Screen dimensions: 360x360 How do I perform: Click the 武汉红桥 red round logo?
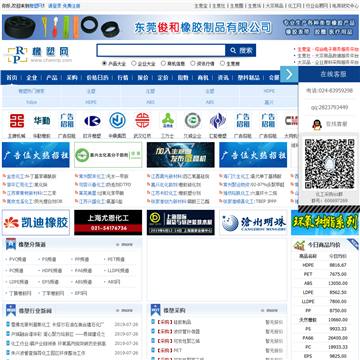(143, 121)
